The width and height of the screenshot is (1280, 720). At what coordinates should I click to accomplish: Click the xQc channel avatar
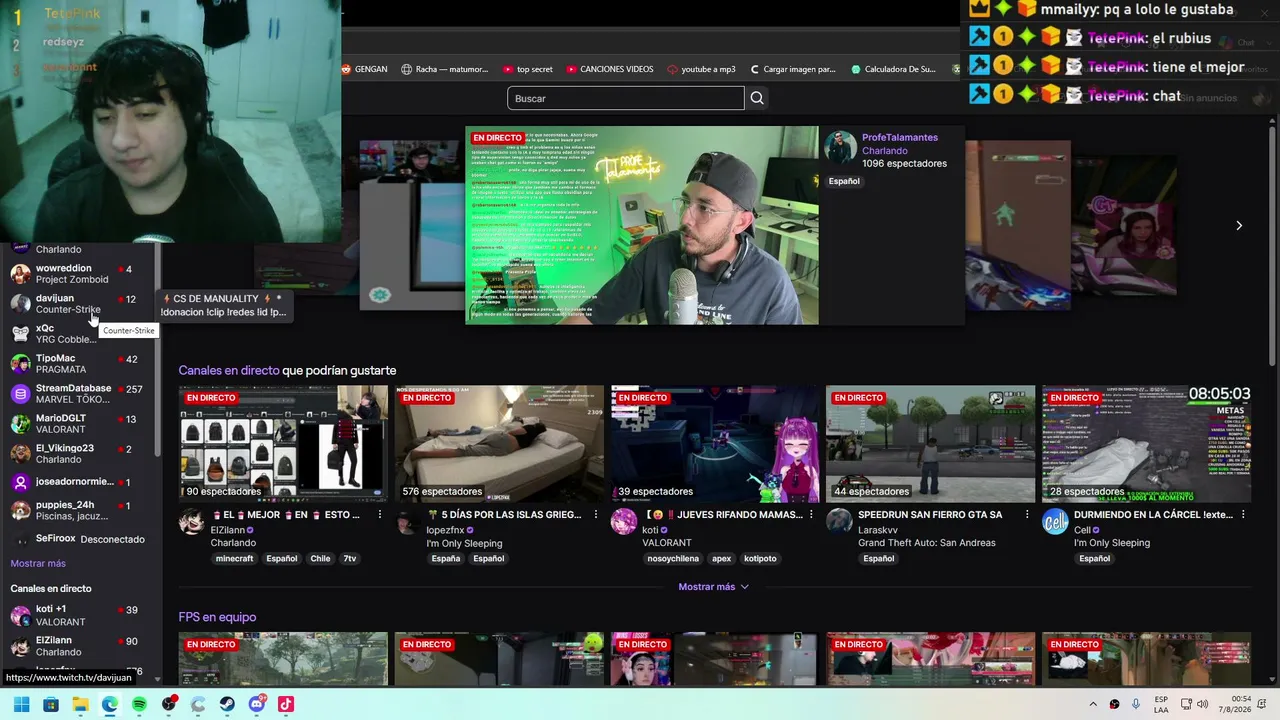click(x=20, y=334)
